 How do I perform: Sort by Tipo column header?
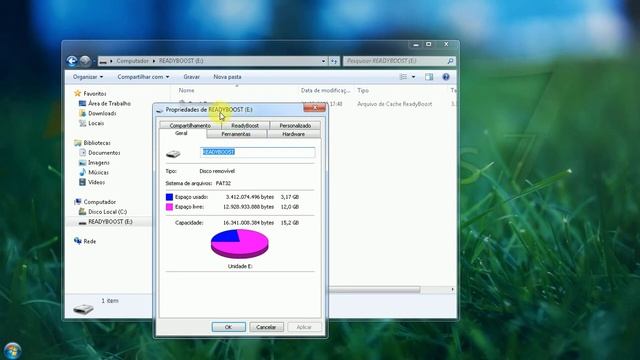[363, 90]
